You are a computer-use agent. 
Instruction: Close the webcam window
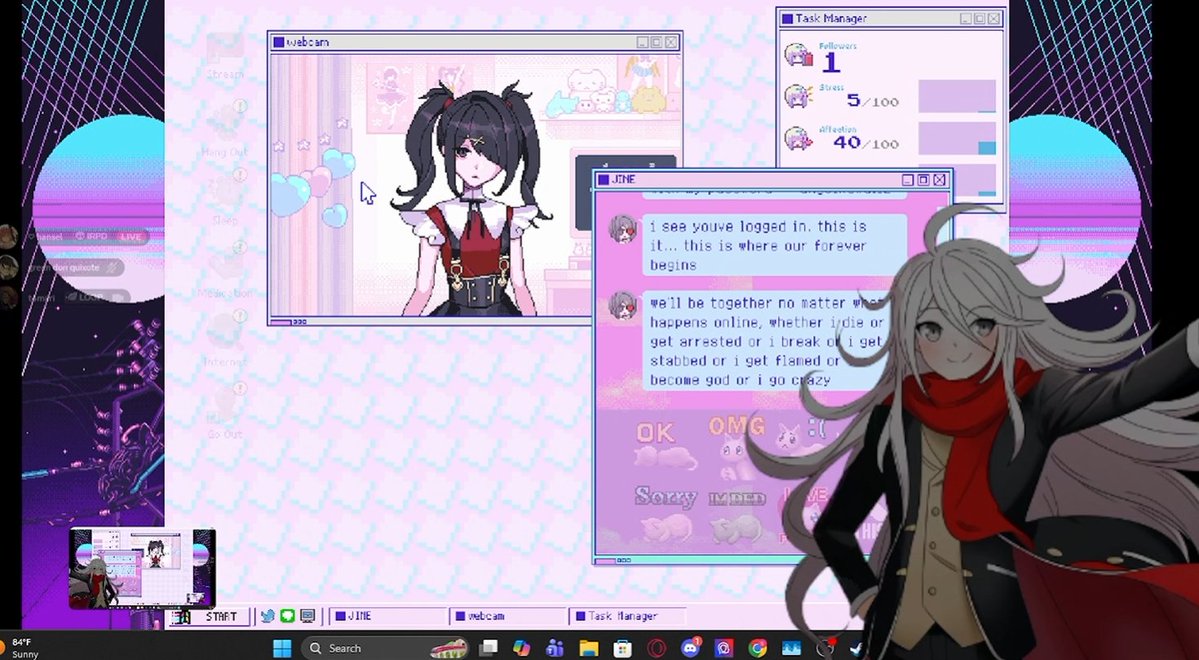pyautogui.click(x=671, y=43)
